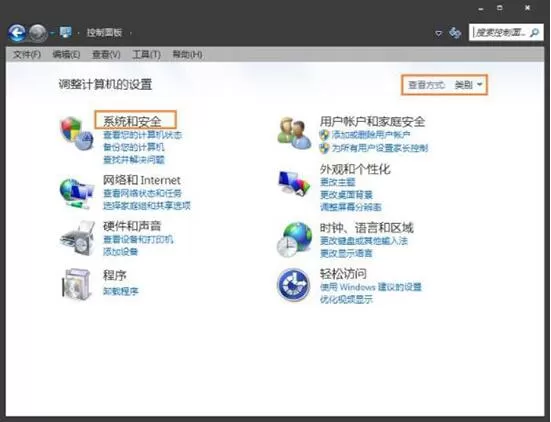Open the 轻松访问 category
Viewport: 551px width, 422px height.
pos(343,273)
